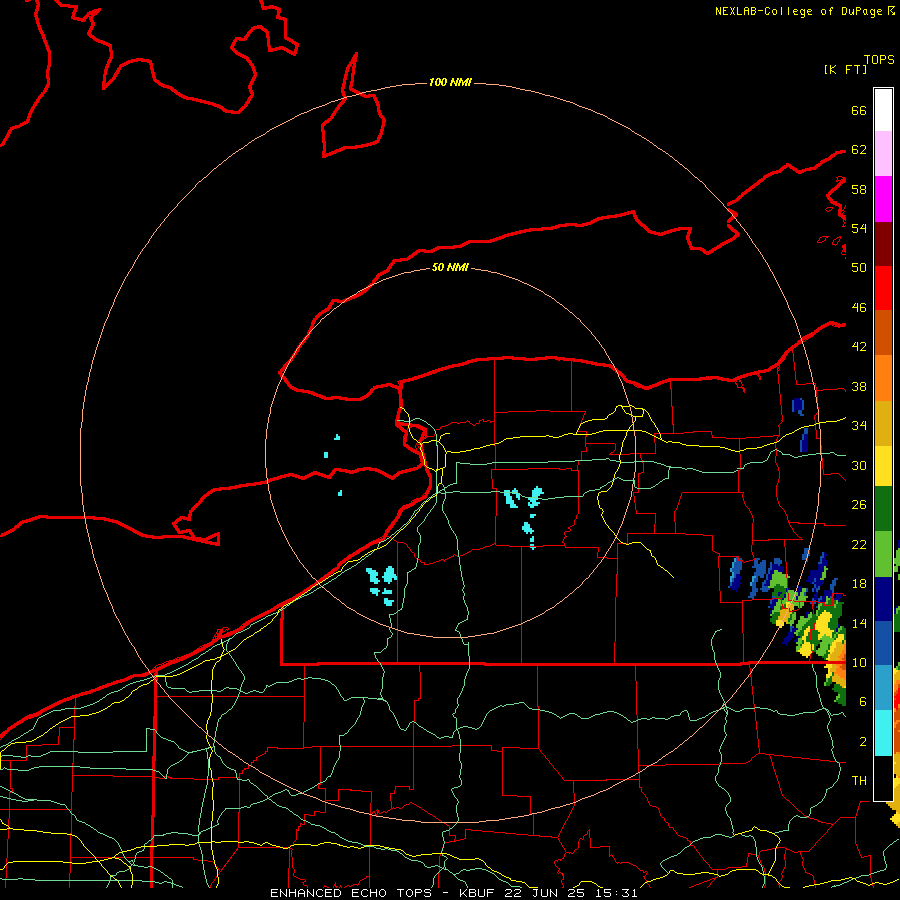Click the magenta swatch in the echo tops scale
This screenshot has height=900, width=900.
tap(883, 199)
